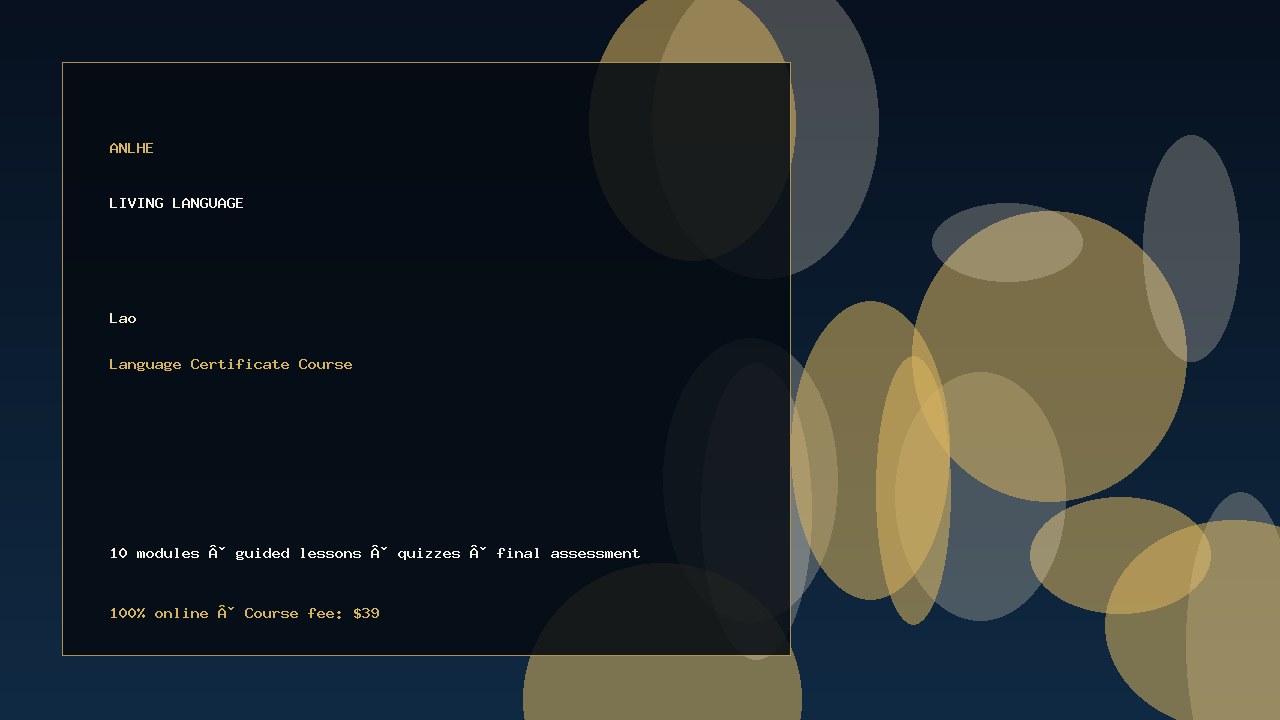
Task: Select the LIVING LANGUAGE heading
Action: click(x=176, y=203)
